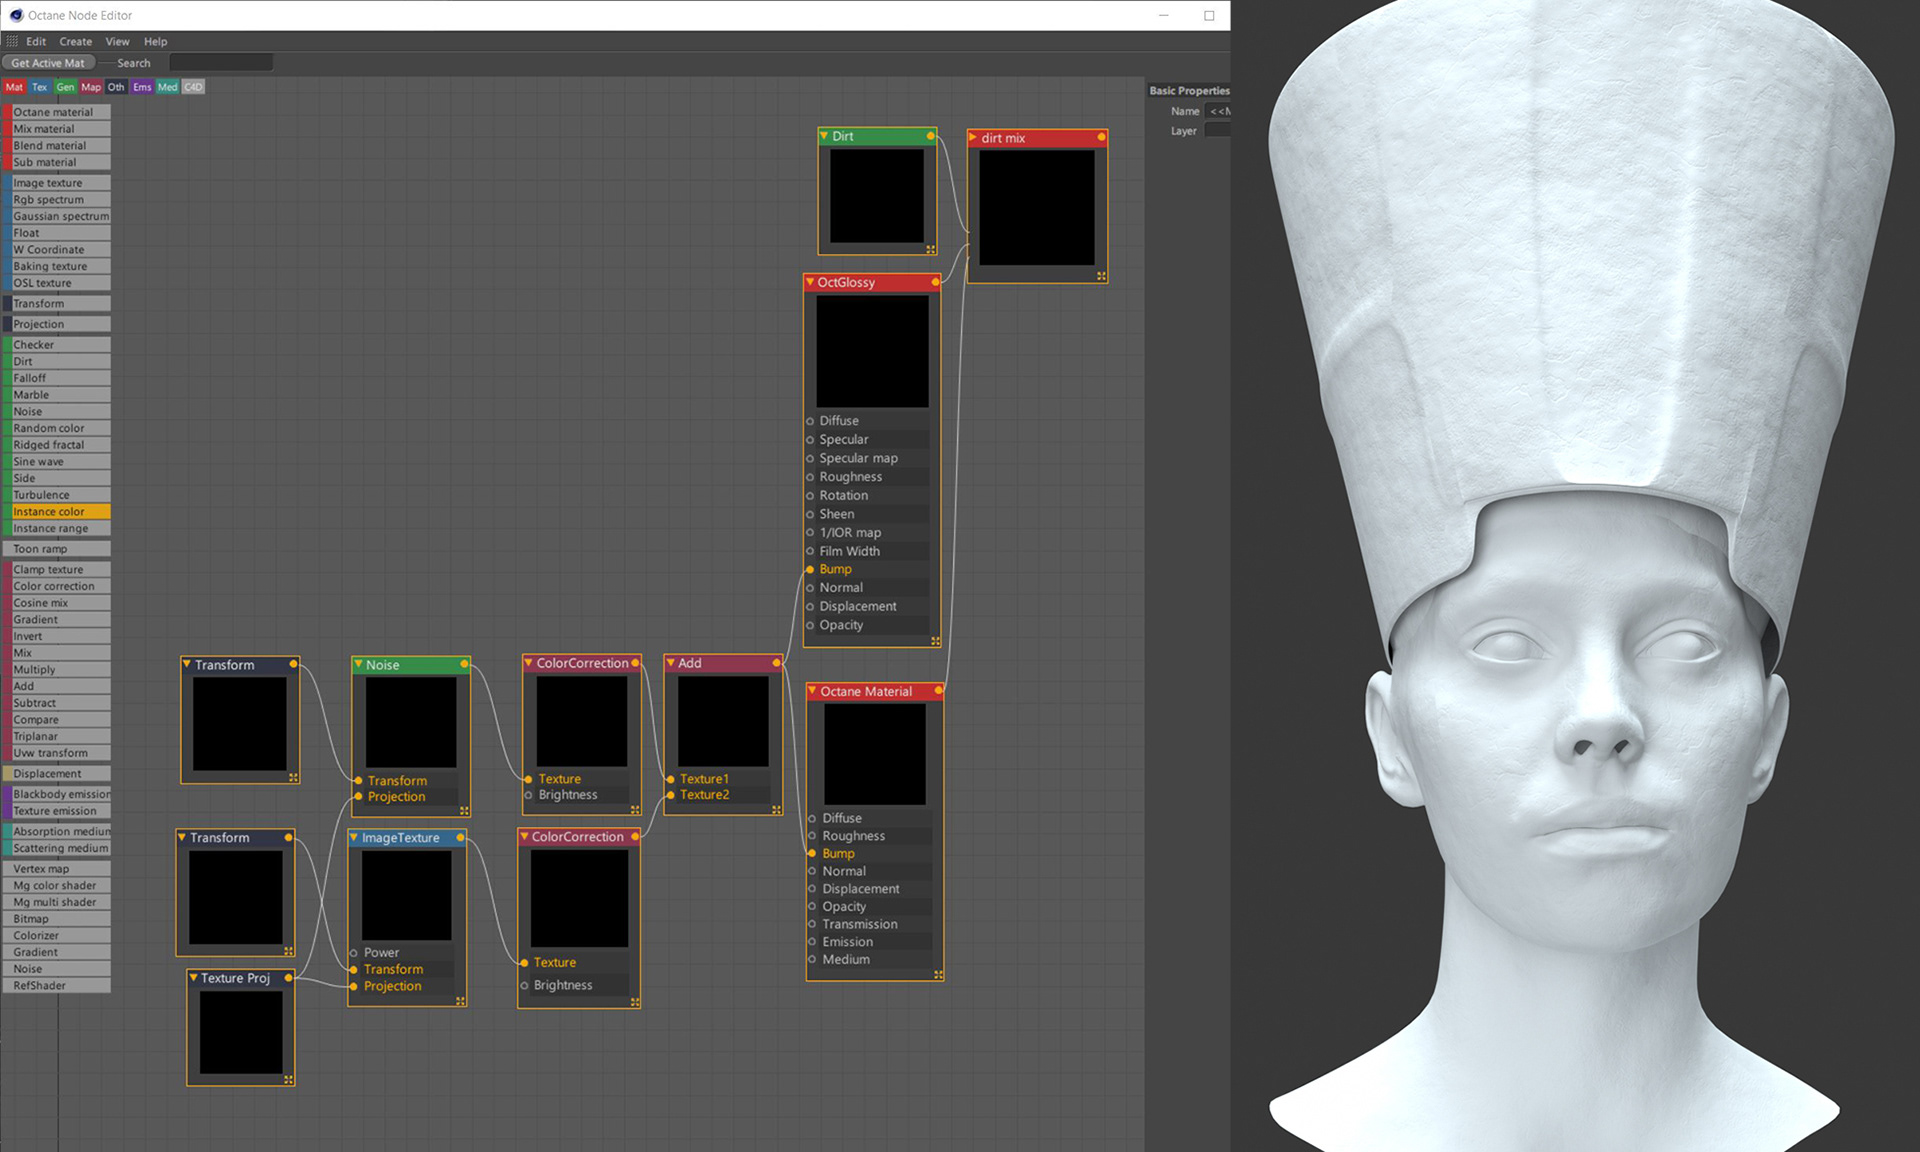Click the Noise Transform input port
Image resolution: width=1920 pixels, height=1152 pixels.
tap(358, 780)
